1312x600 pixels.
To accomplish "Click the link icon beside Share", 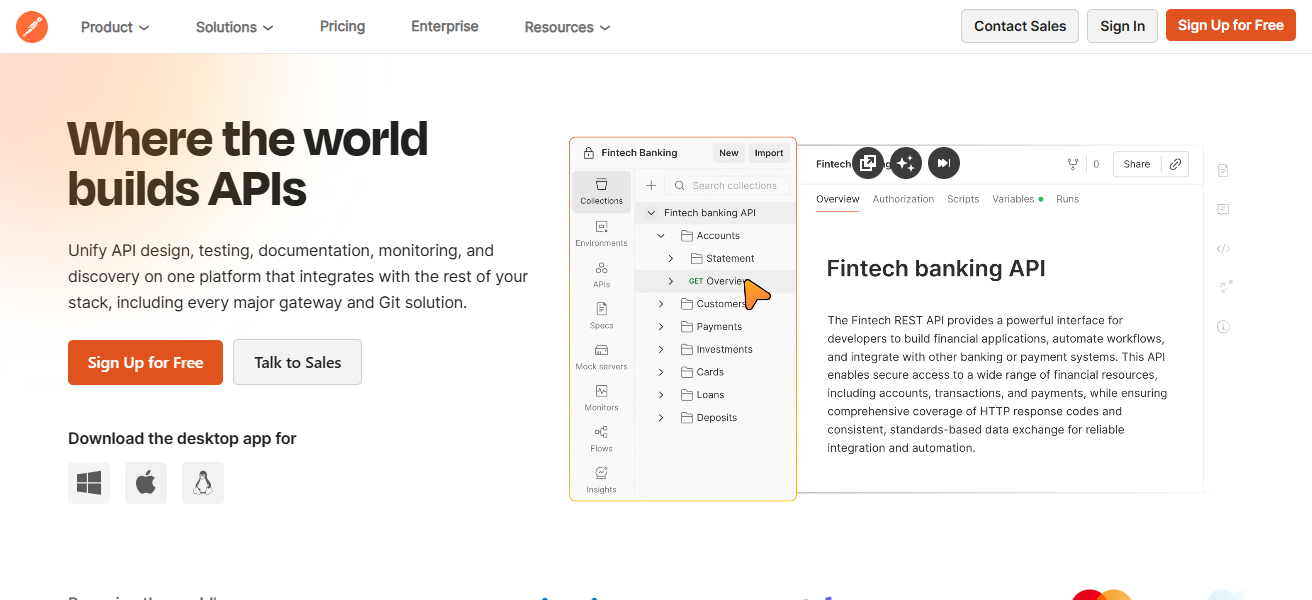I will 1176,164.
